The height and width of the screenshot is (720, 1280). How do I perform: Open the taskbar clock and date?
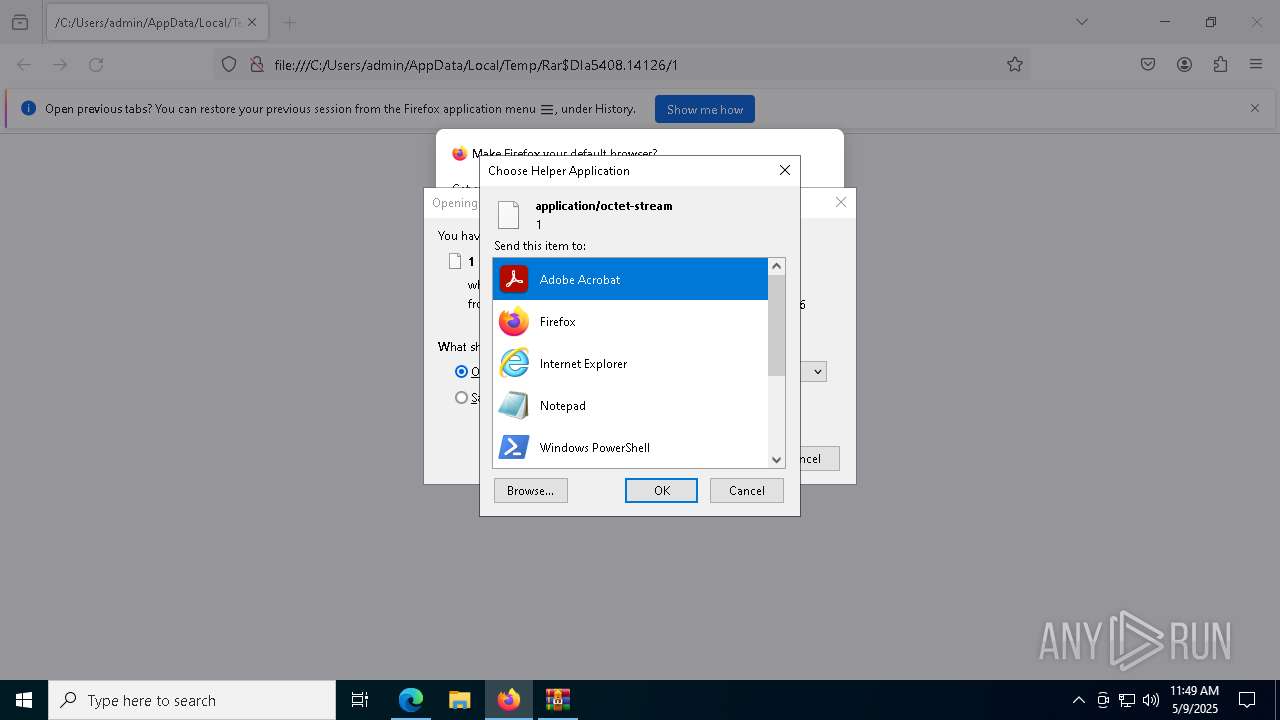click(x=1195, y=700)
